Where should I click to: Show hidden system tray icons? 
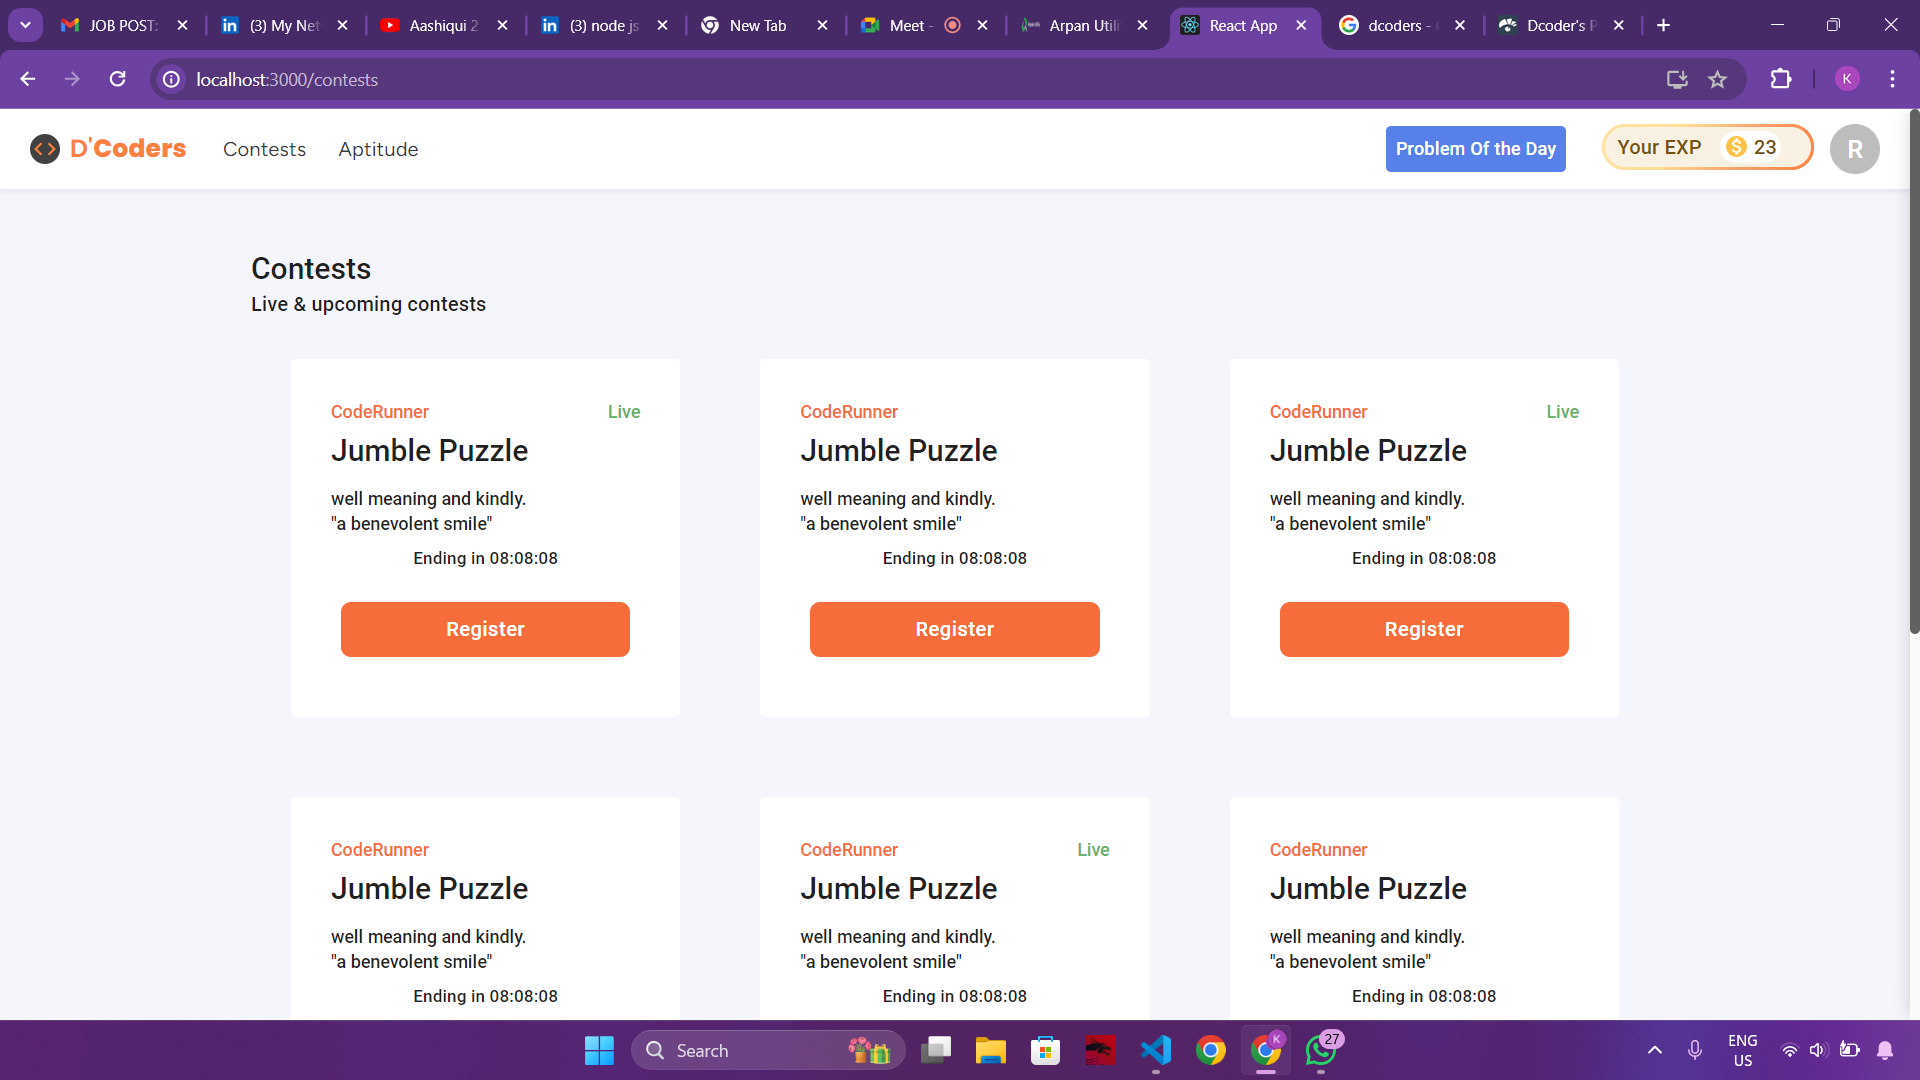(1654, 1050)
